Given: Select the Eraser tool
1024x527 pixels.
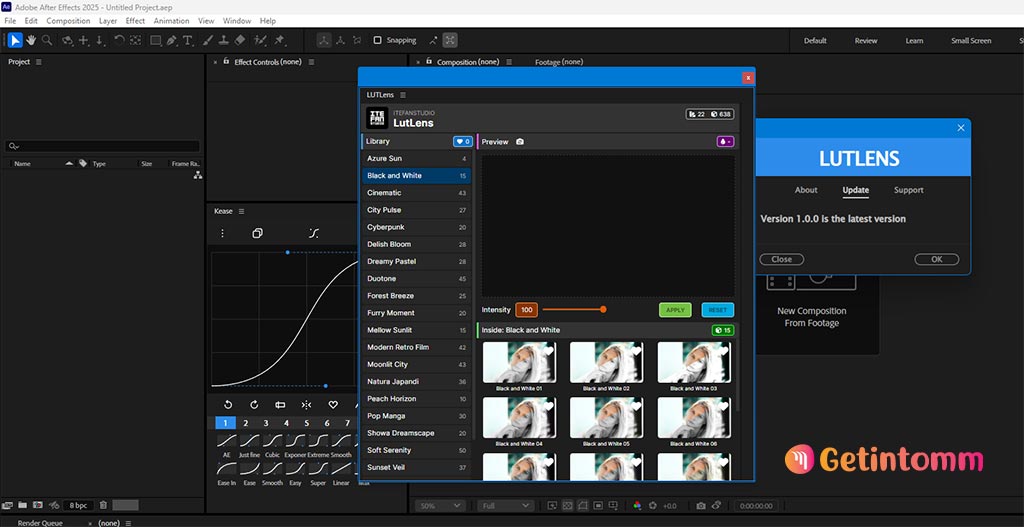Looking at the screenshot, I should point(239,40).
